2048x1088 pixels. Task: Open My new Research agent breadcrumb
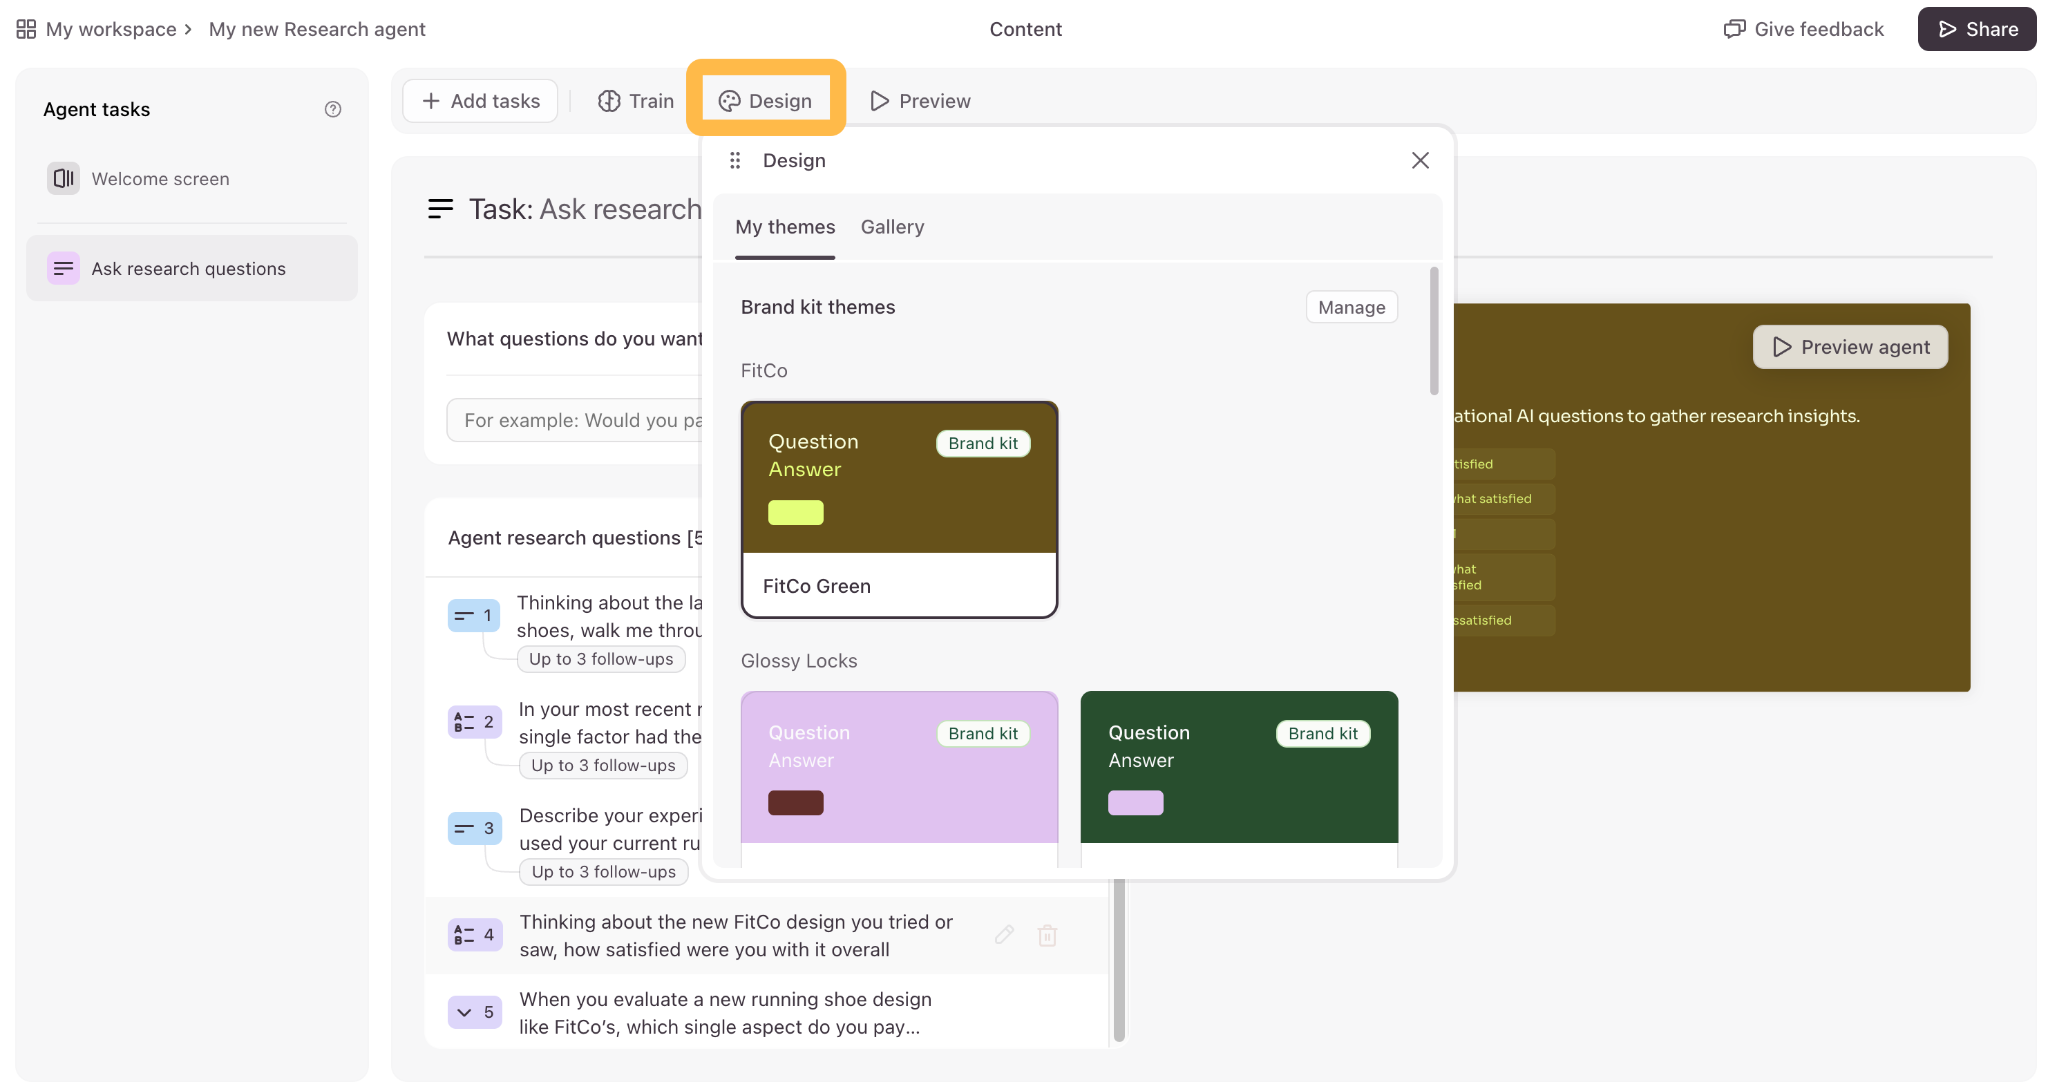(x=317, y=29)
